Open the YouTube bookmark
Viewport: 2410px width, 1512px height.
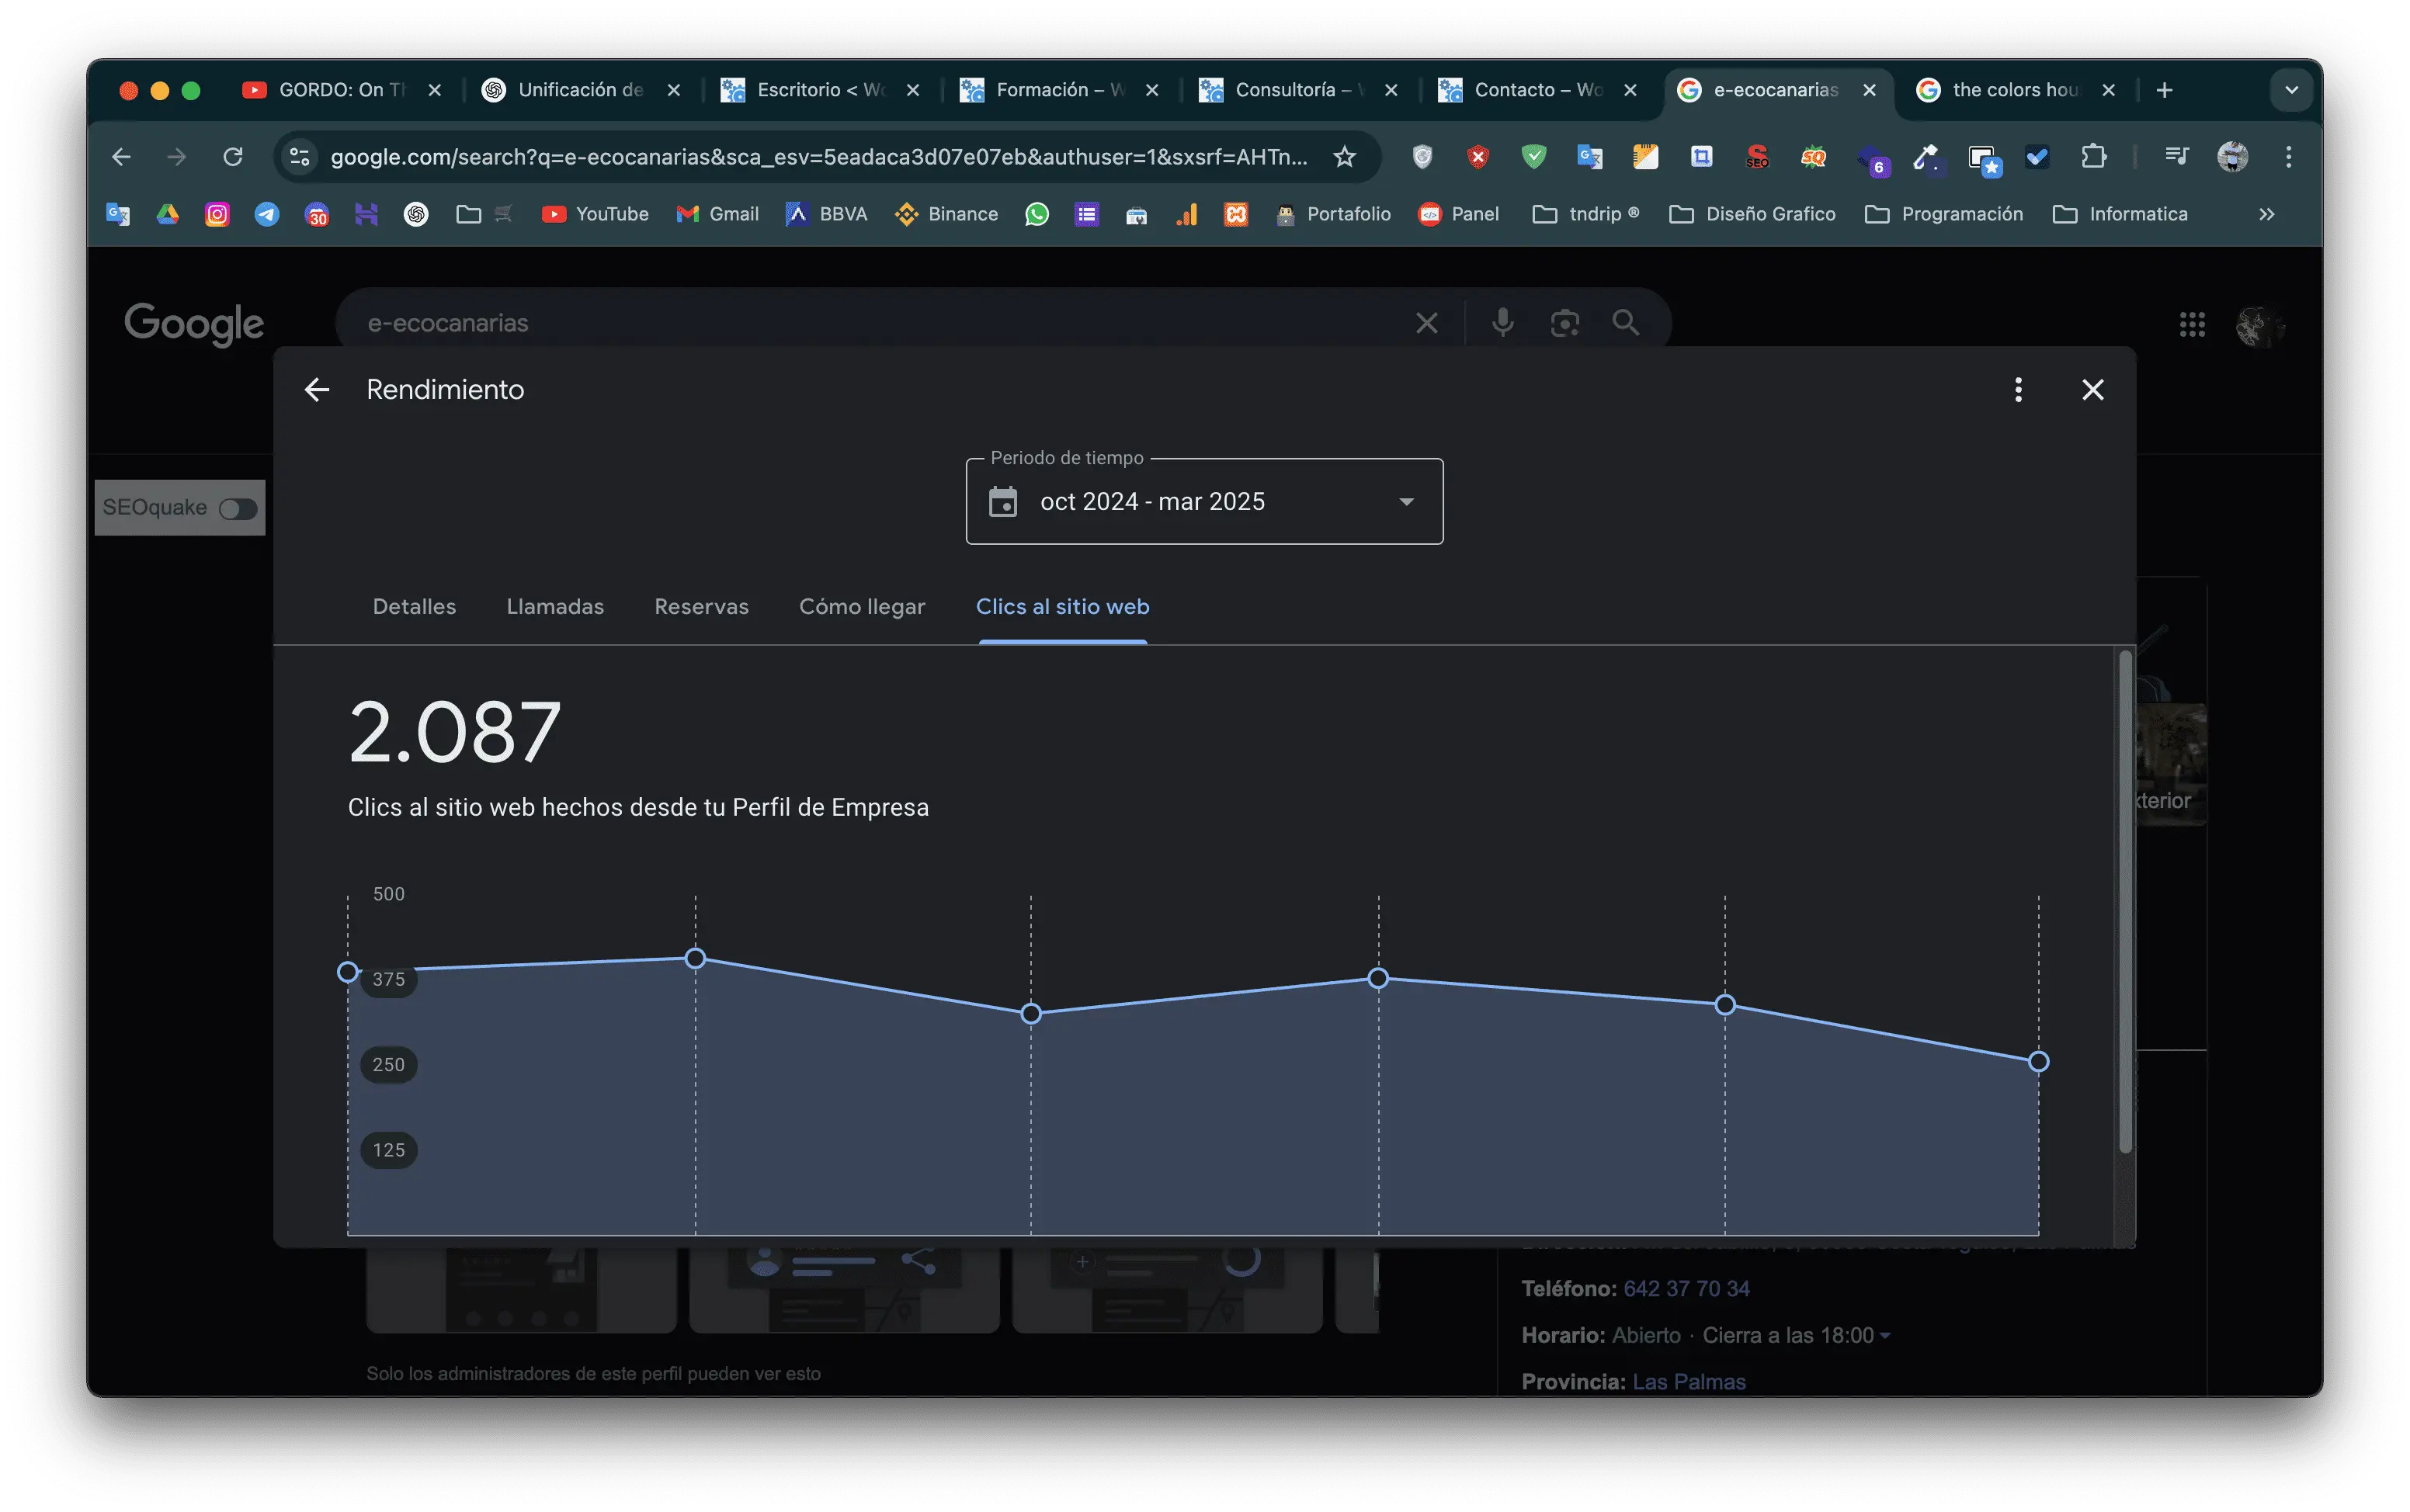coord(595,214)
